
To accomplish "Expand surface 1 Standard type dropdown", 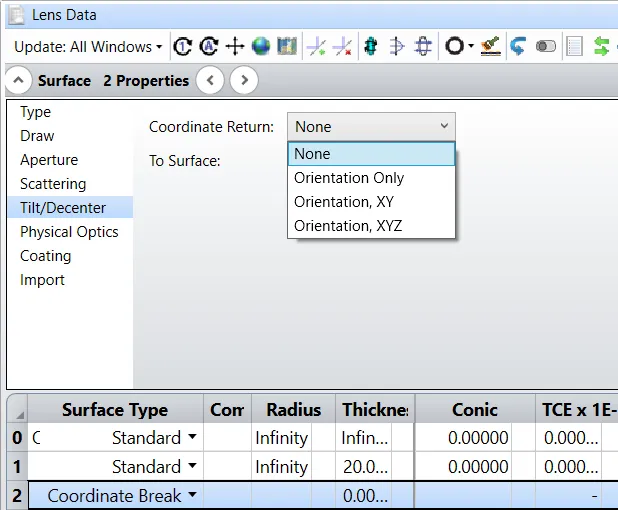I will [x=192, y=467].
